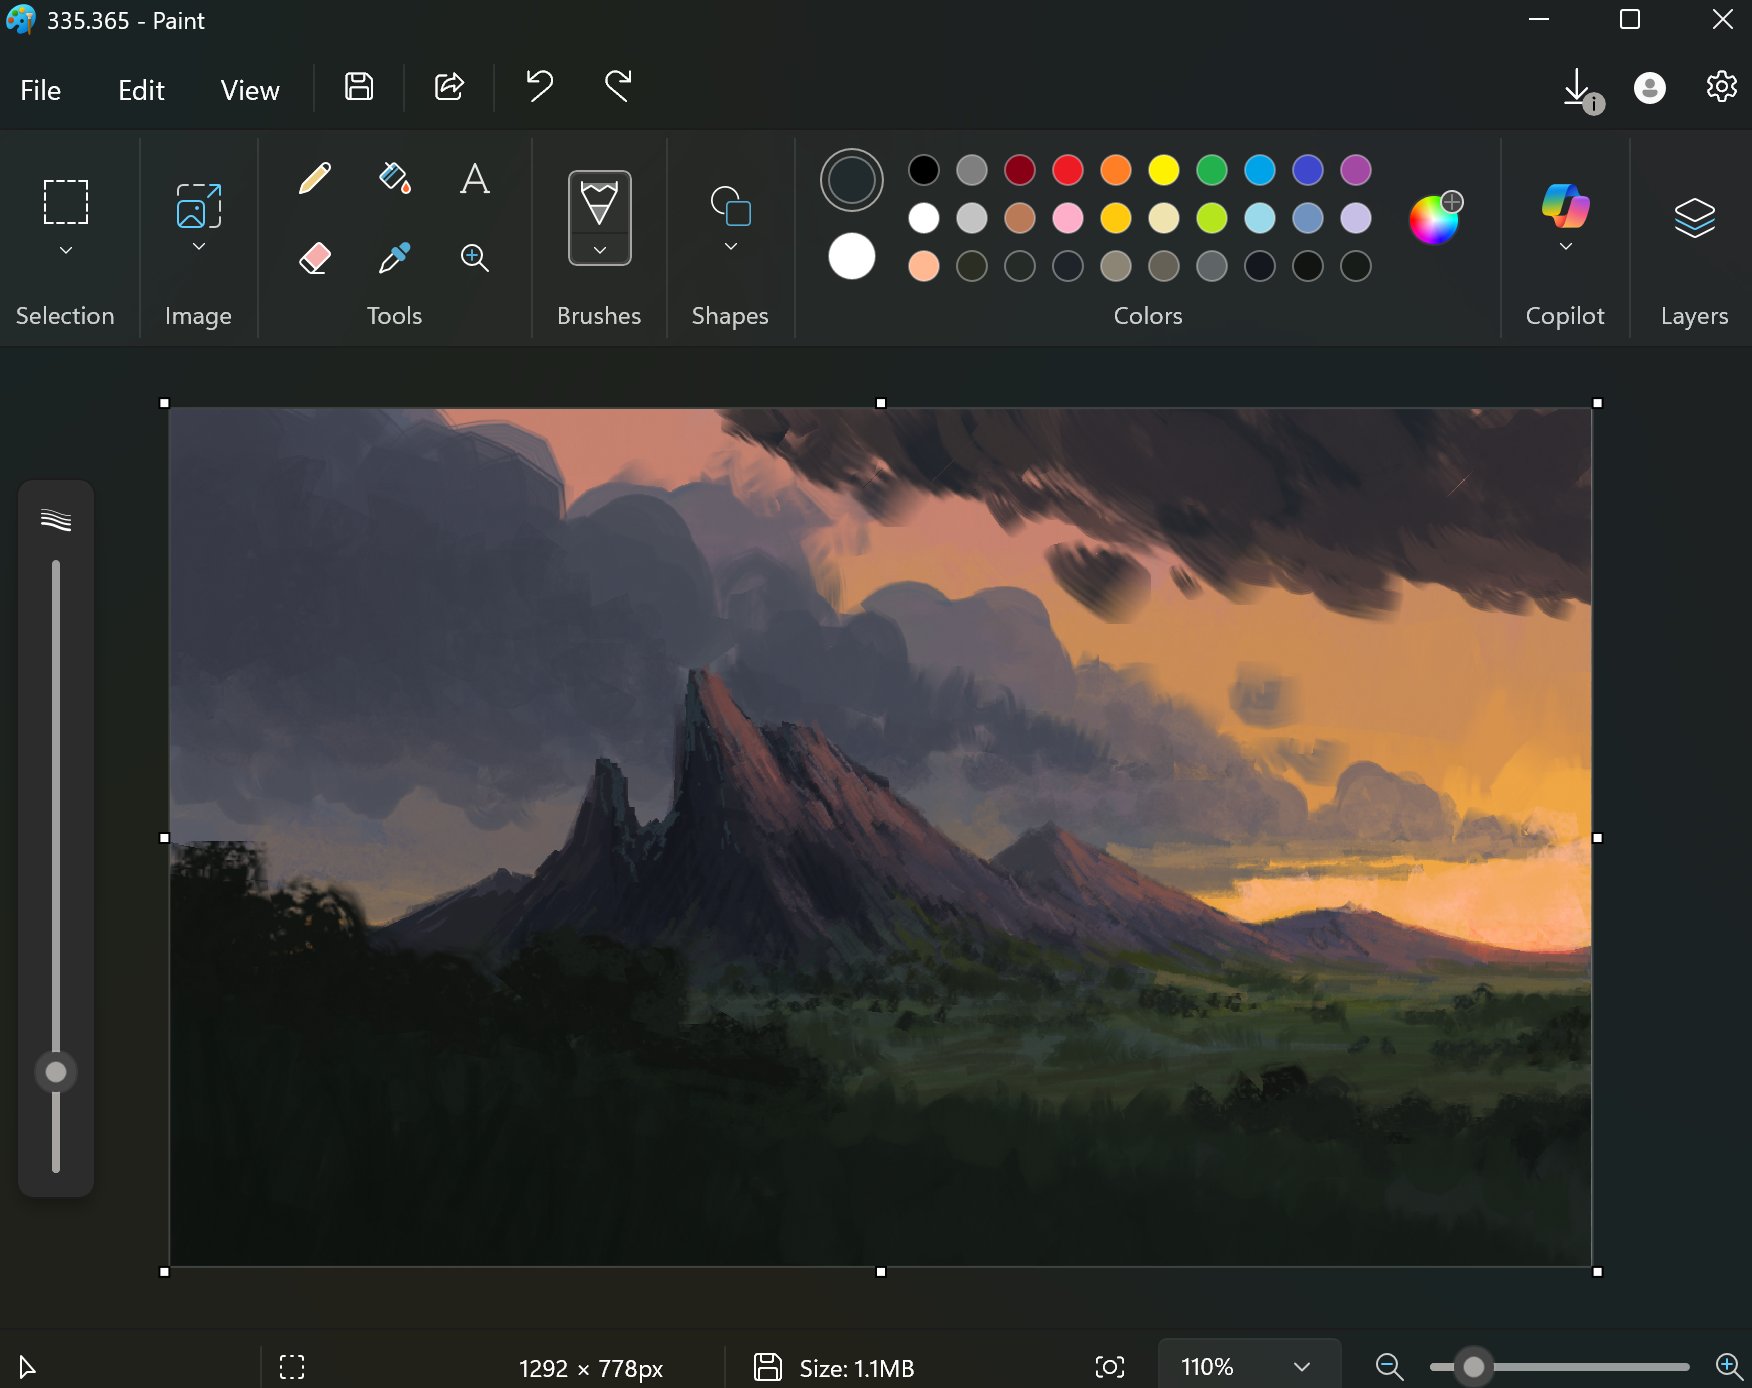The width and height of the screenshot is (1752, 1388).
Task: Expand the Image options chevron
Action: [198, 246]
